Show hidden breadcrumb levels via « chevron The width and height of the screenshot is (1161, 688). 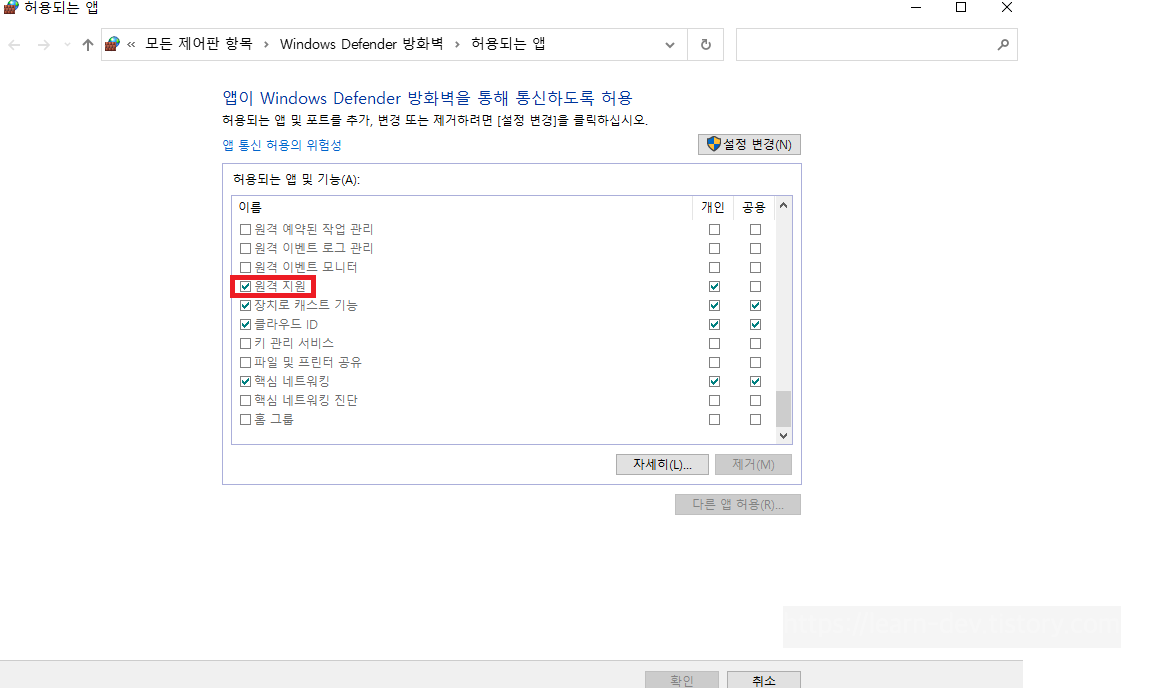[131, 44]
